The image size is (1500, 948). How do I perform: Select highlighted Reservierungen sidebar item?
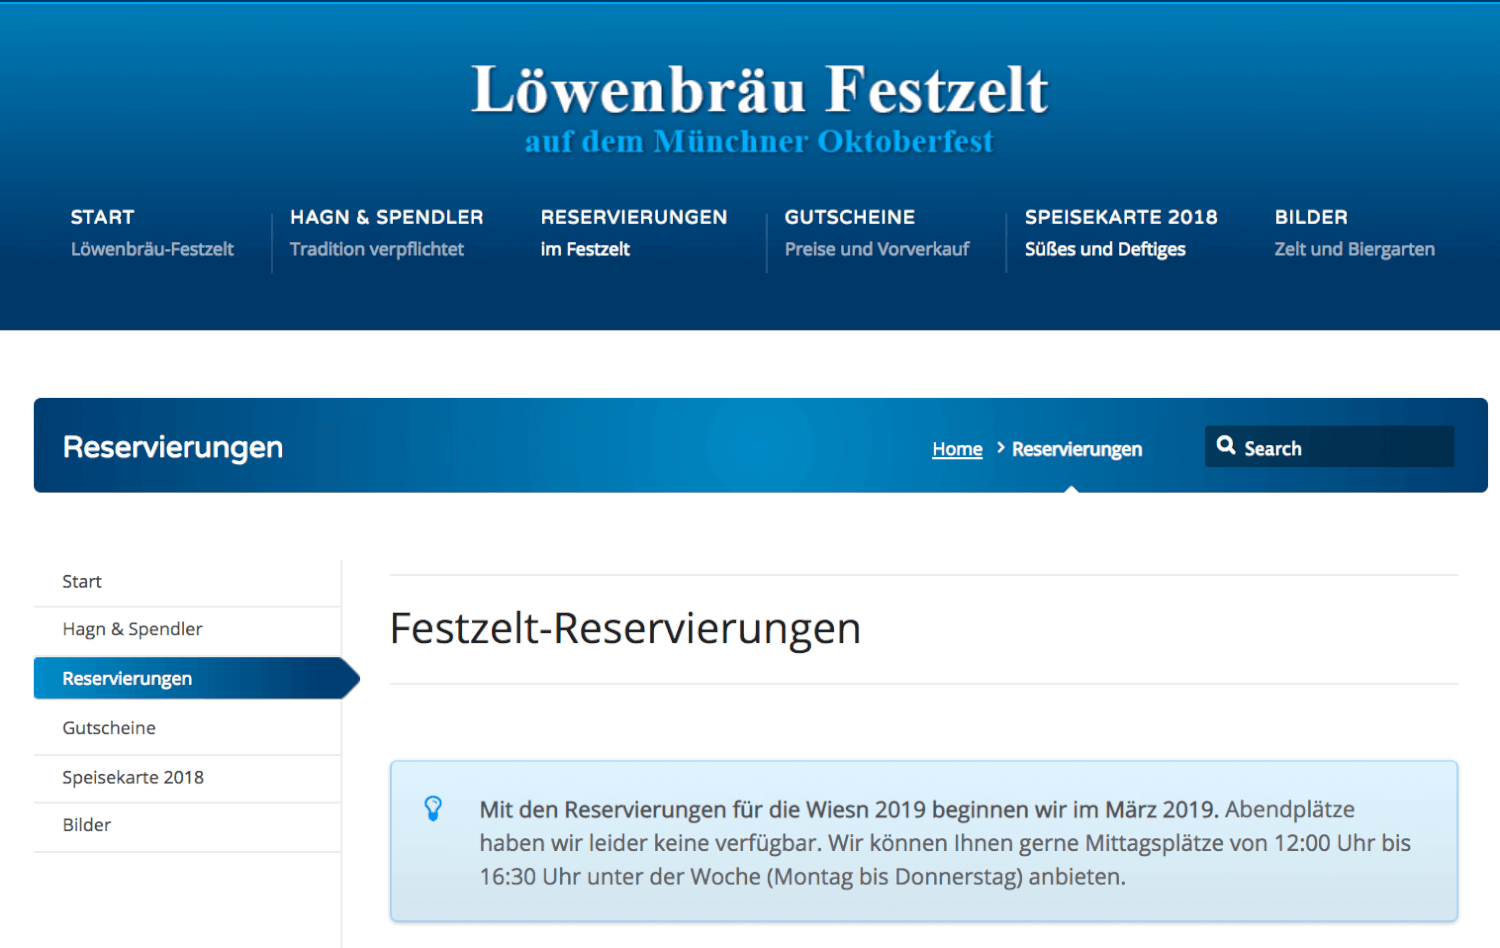coord(195,678)
